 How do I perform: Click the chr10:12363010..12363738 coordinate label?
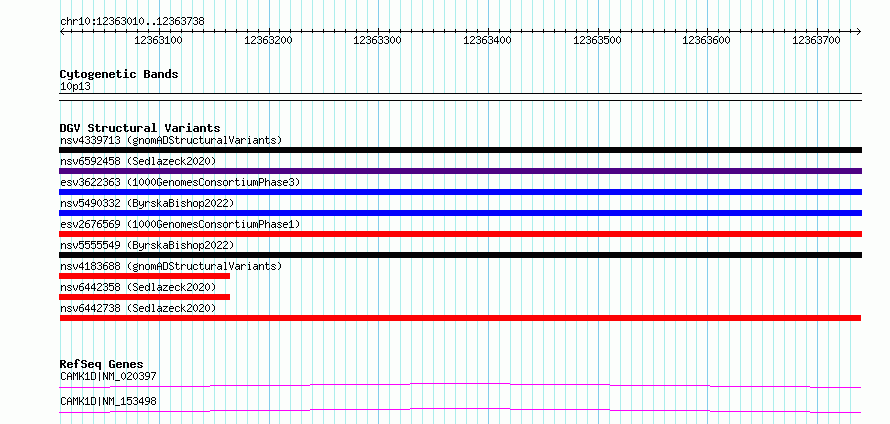[132, 21]
